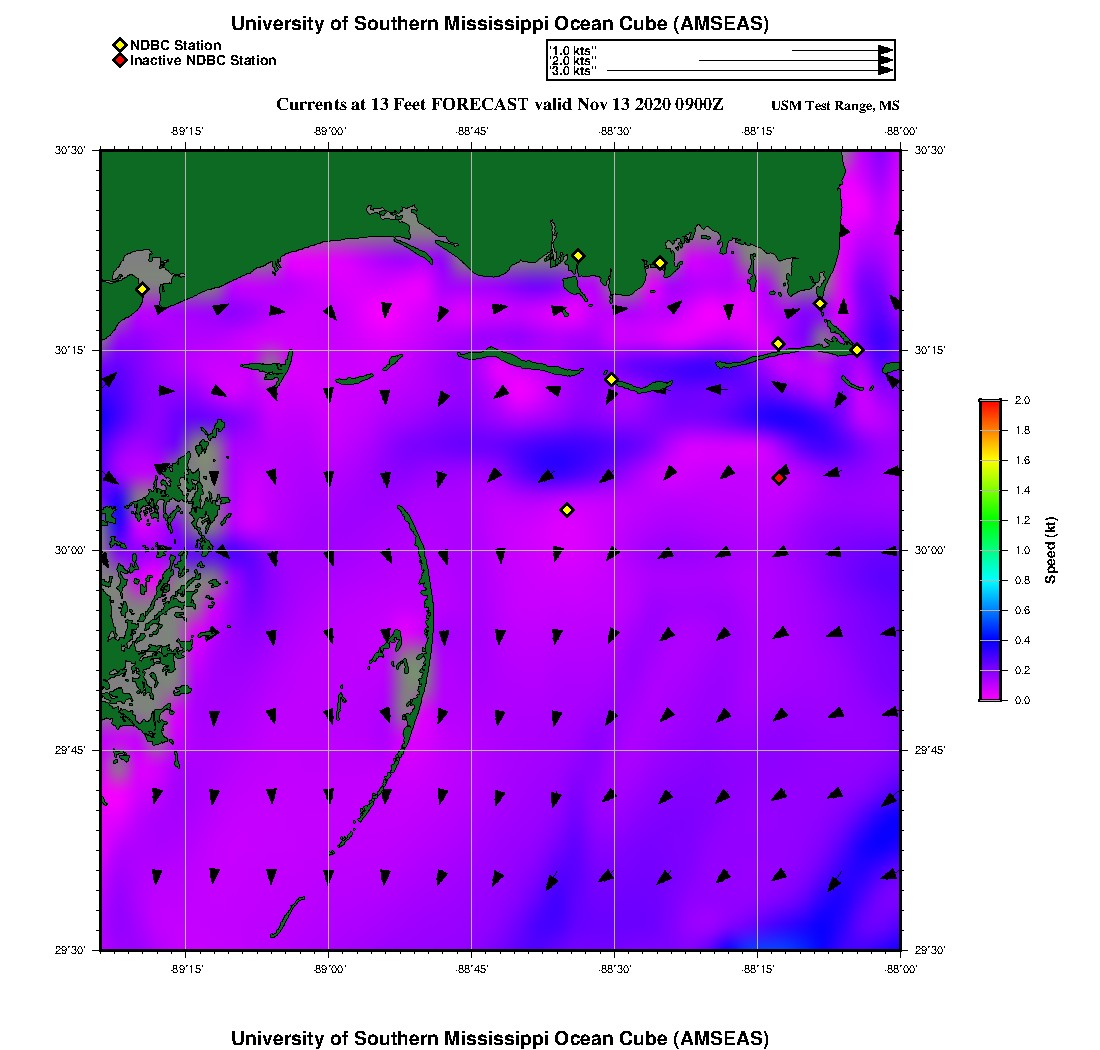Click the USM Test Range, MS label
The height and width of the screenshot is (1050, 1100).
(x=835, y=106)
